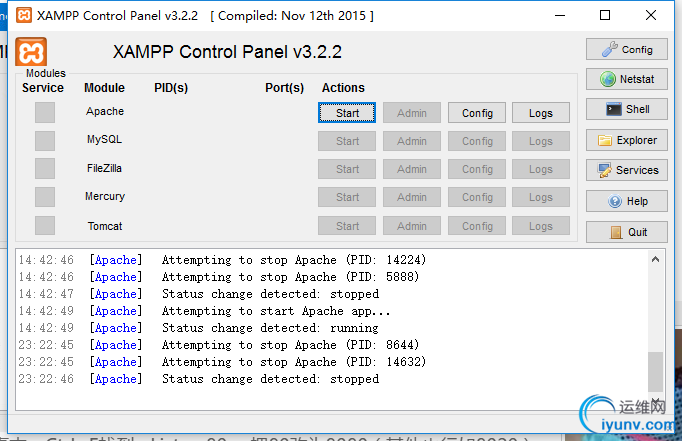Start the MySQL module

tap(347, 141)
